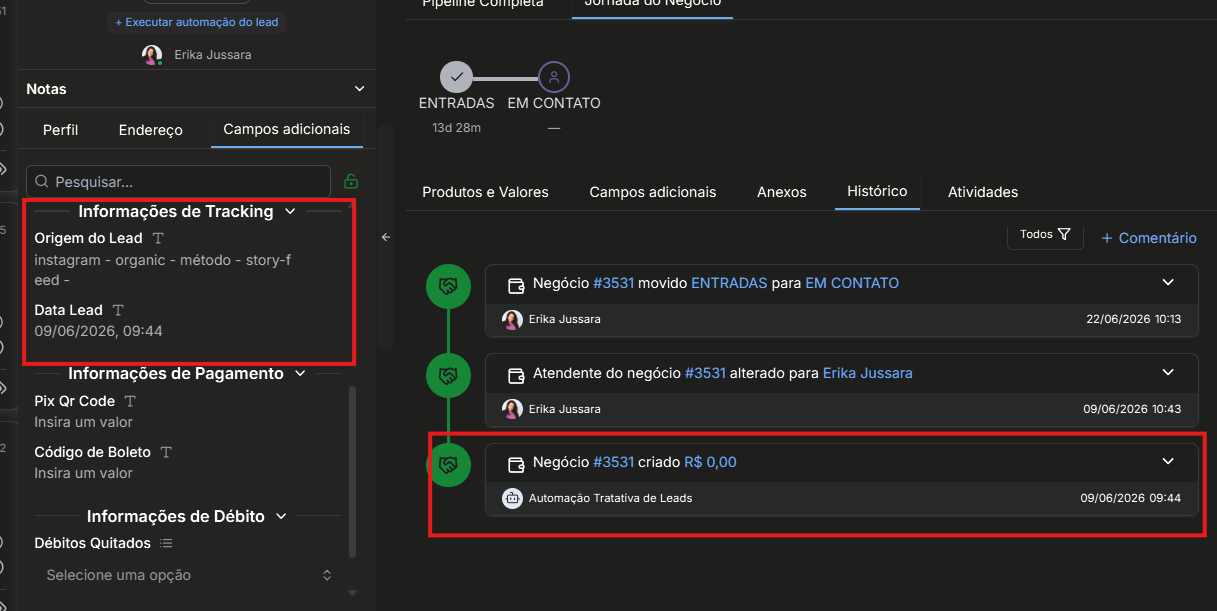The width and height of the screenshot is (1217, 611).
Task: Click text type icon beside Pix Qr Code
Action: point(130,401)
